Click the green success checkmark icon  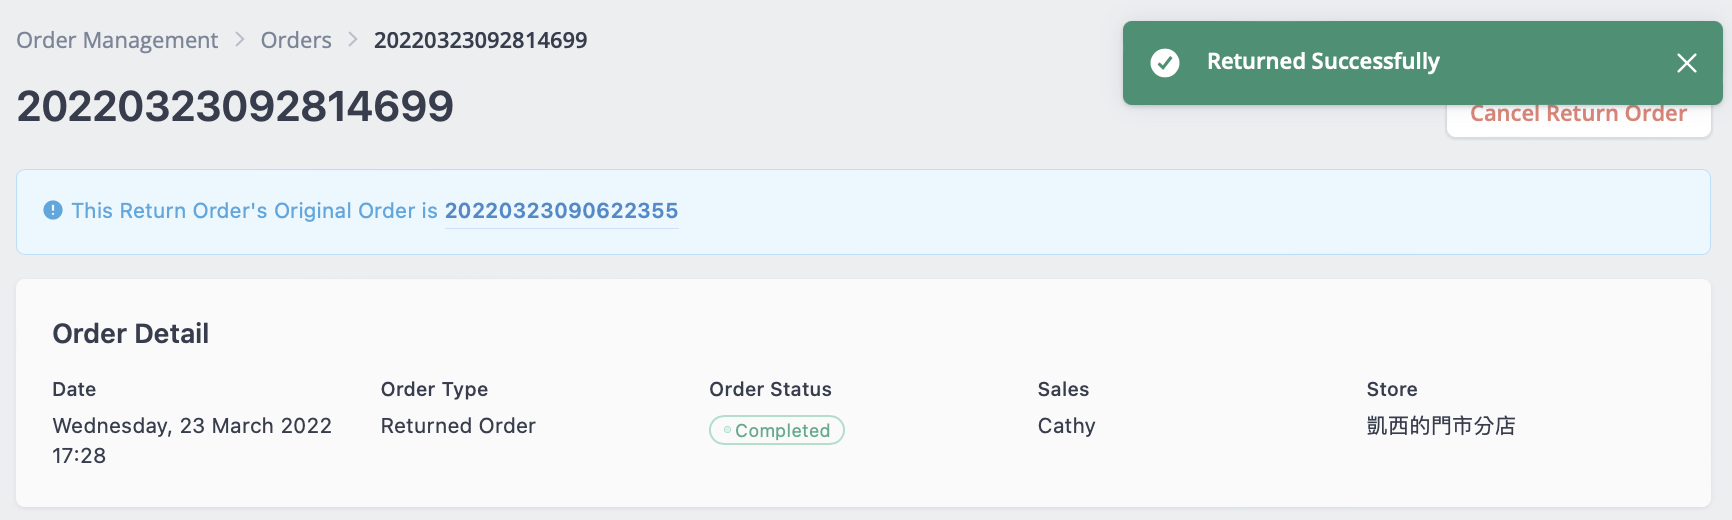coord(1164,63)
